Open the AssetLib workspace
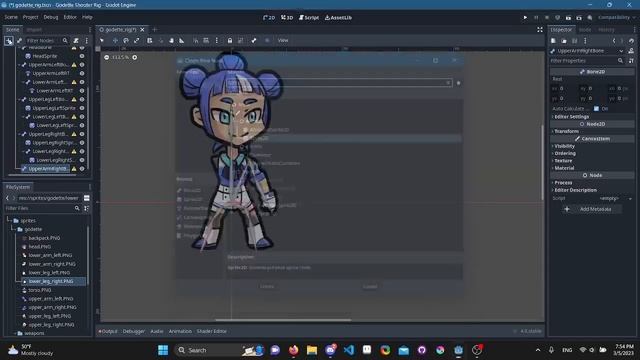Image resolution: width=640 pixels, height=360 pixels. click(x=338, y=18)
